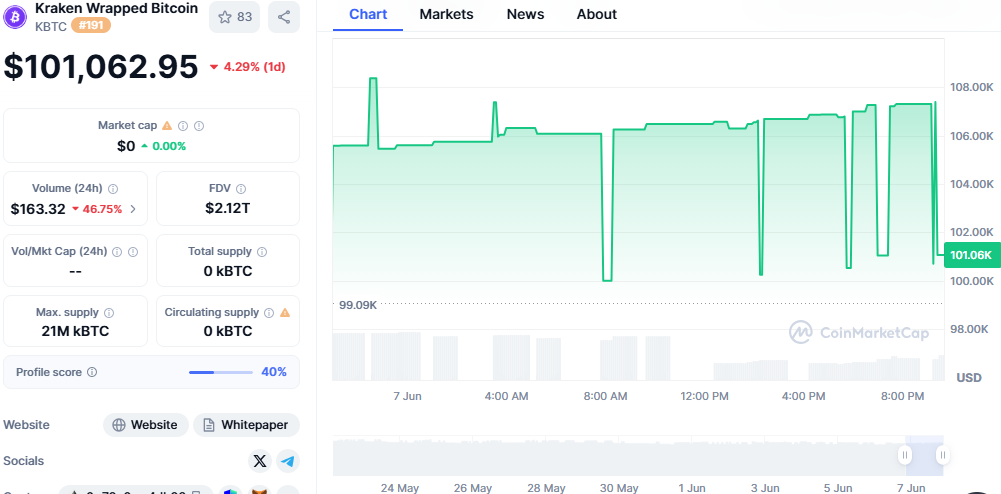Click the 108.00K y-axis price label
Screen dimensions: 1001x494
(x=972, y=87)
